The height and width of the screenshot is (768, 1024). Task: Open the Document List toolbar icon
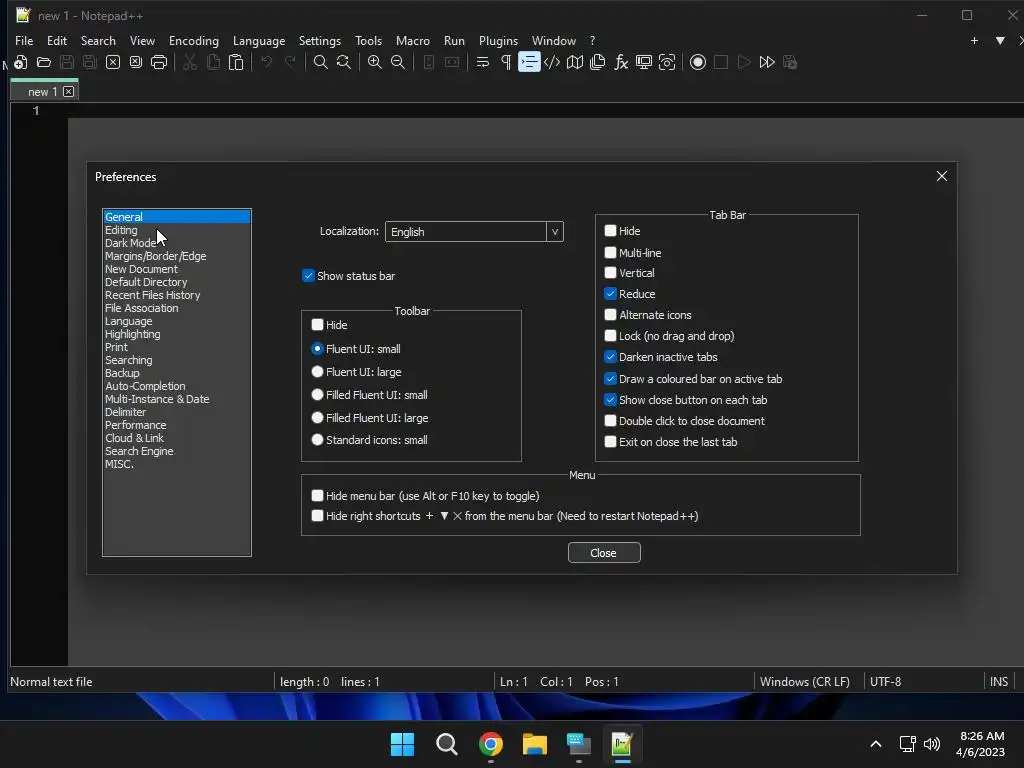click(x=598, y=62)
